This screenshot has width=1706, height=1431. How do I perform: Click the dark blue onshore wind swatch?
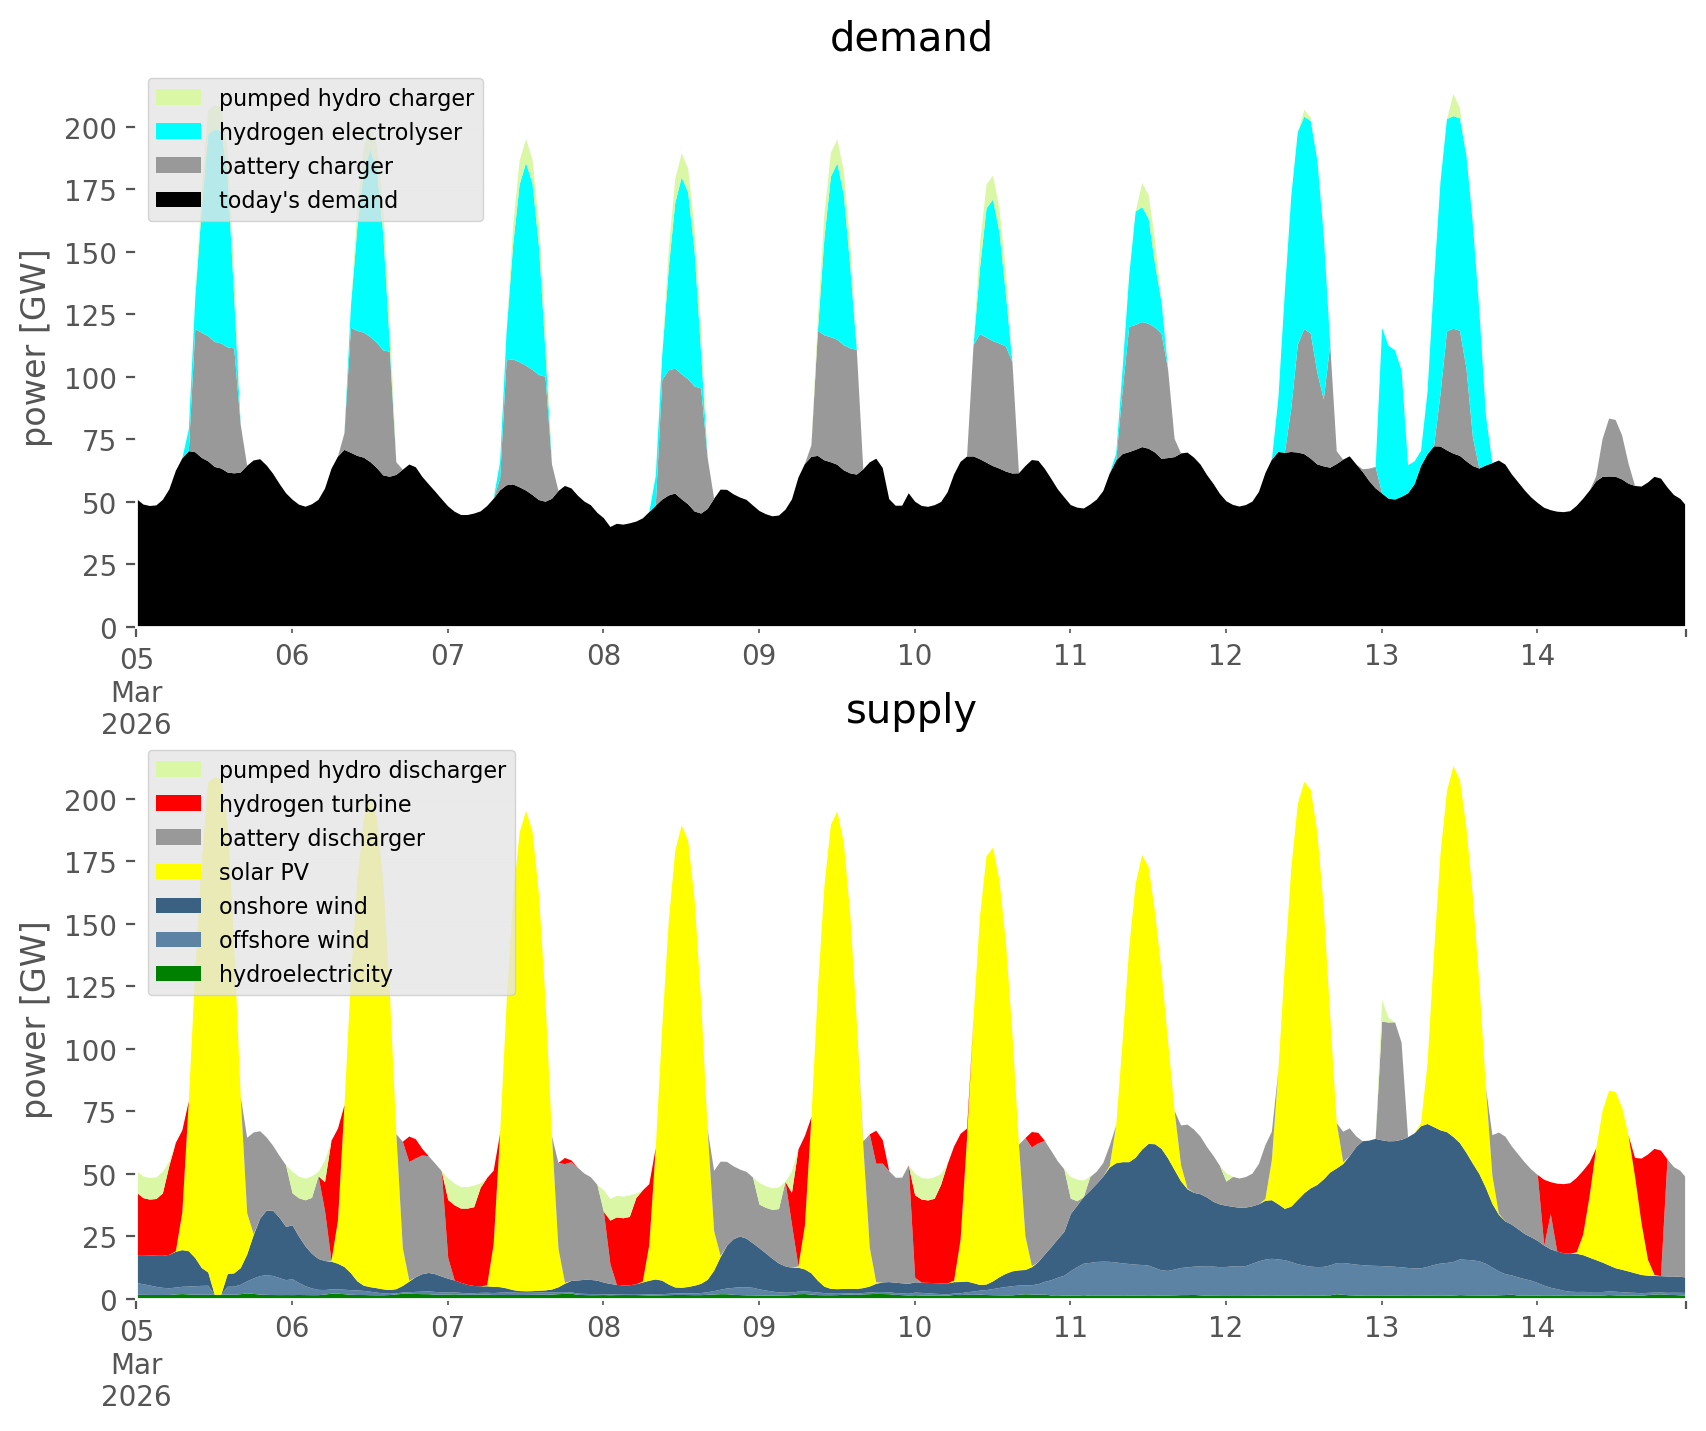tap(179, 906)
